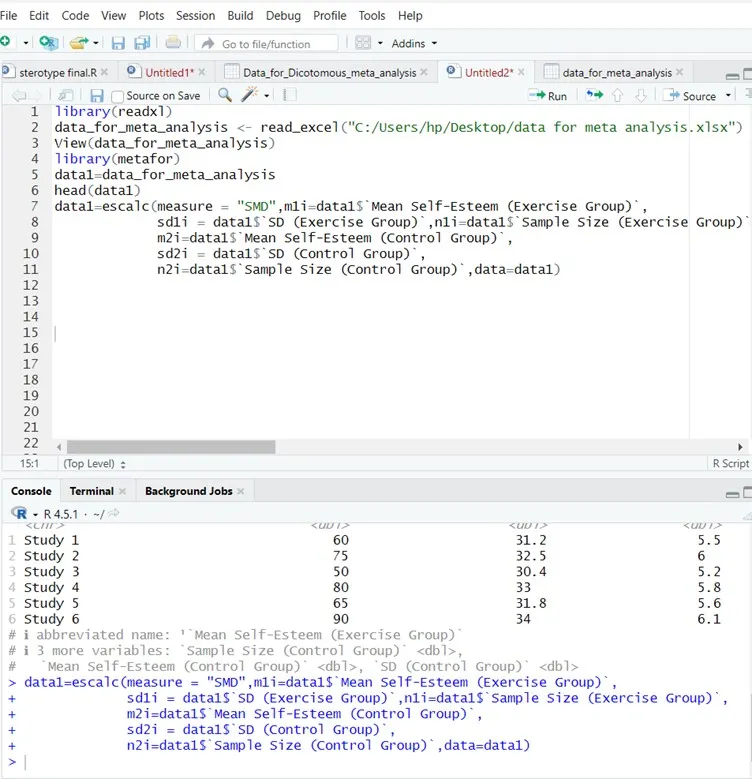Open the panes layout dropdown arrow
Screen dimensions: 752x779
pyautogui.click(x=380, y=43)
